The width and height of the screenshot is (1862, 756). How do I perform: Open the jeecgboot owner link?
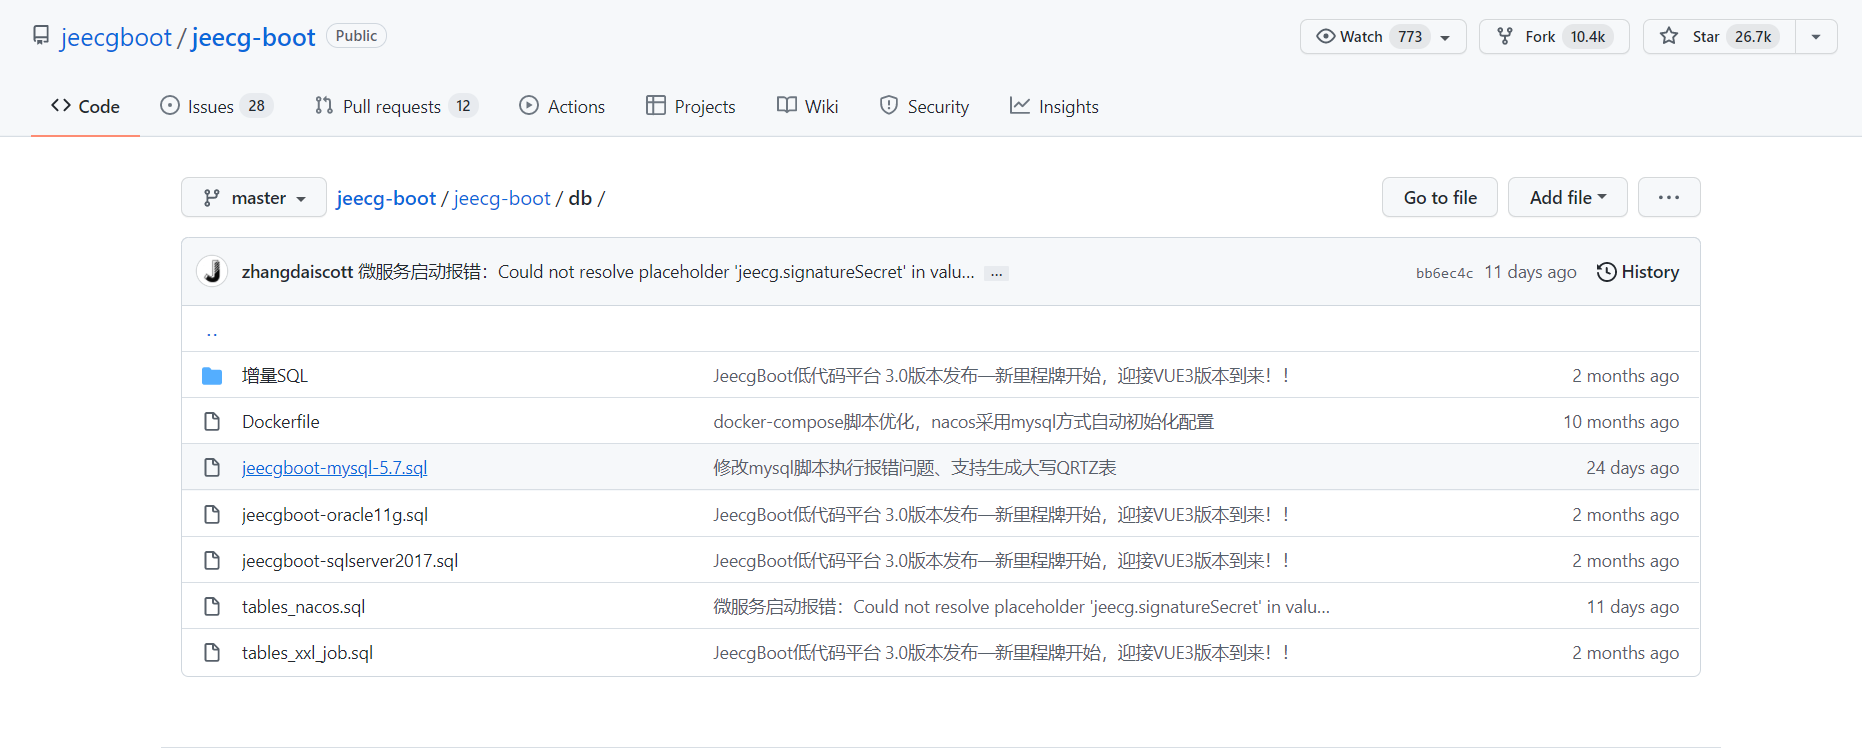[116, 37]
